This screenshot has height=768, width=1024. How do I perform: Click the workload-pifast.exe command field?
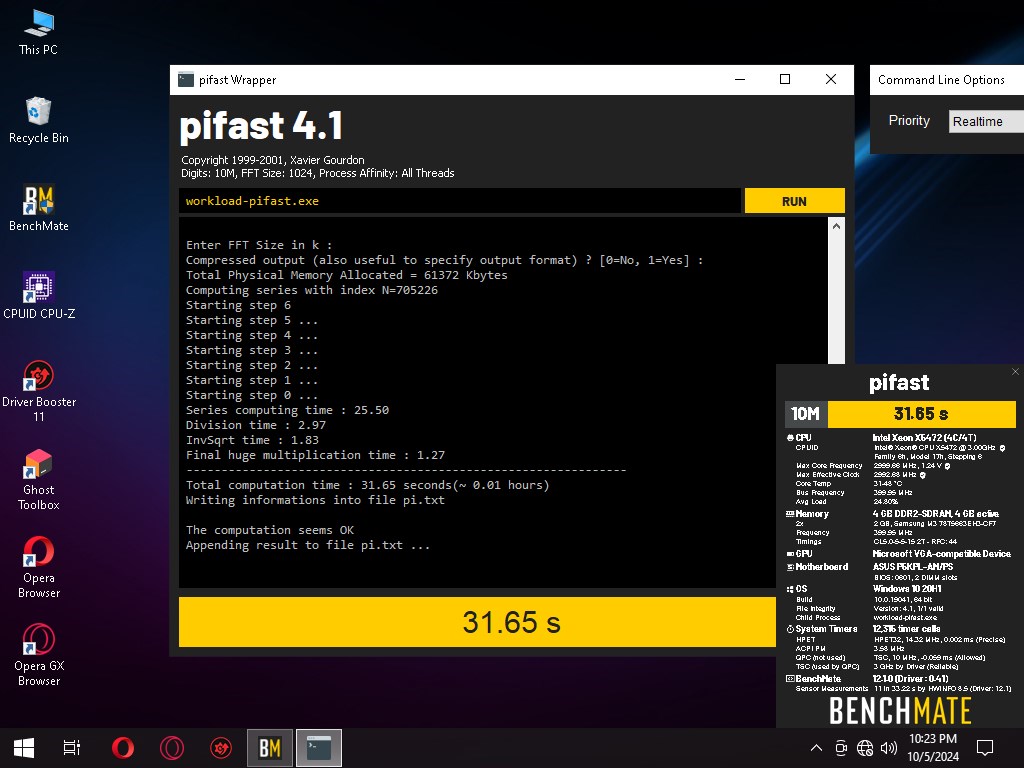(x=460, y=201)
